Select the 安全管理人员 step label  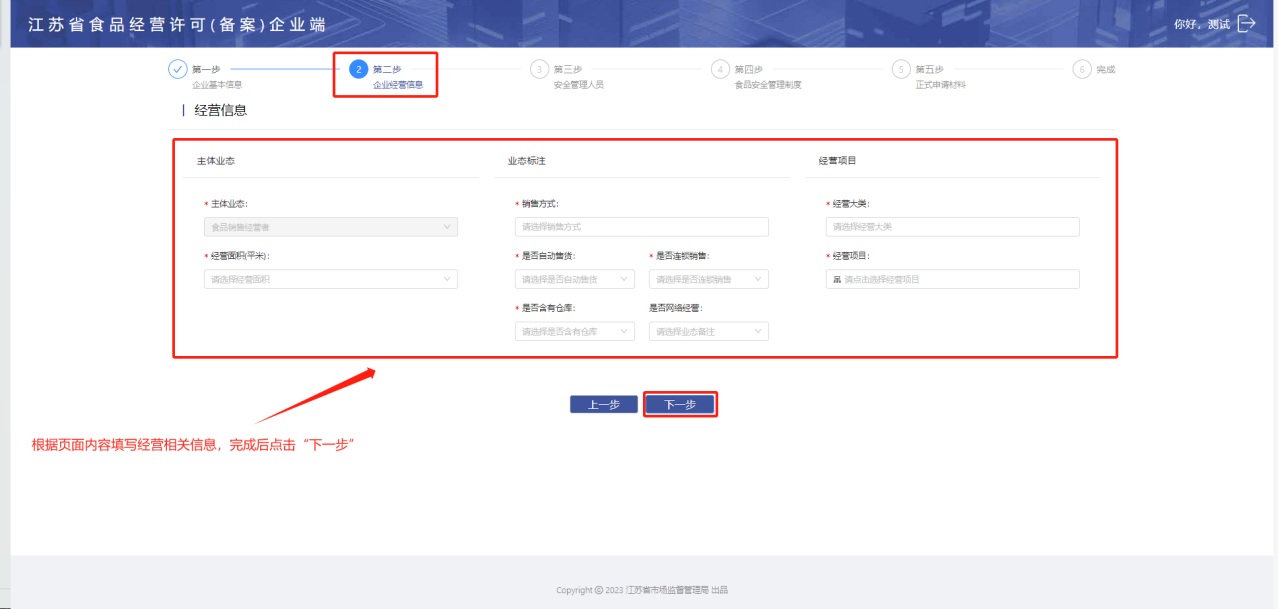coord(578,85)
